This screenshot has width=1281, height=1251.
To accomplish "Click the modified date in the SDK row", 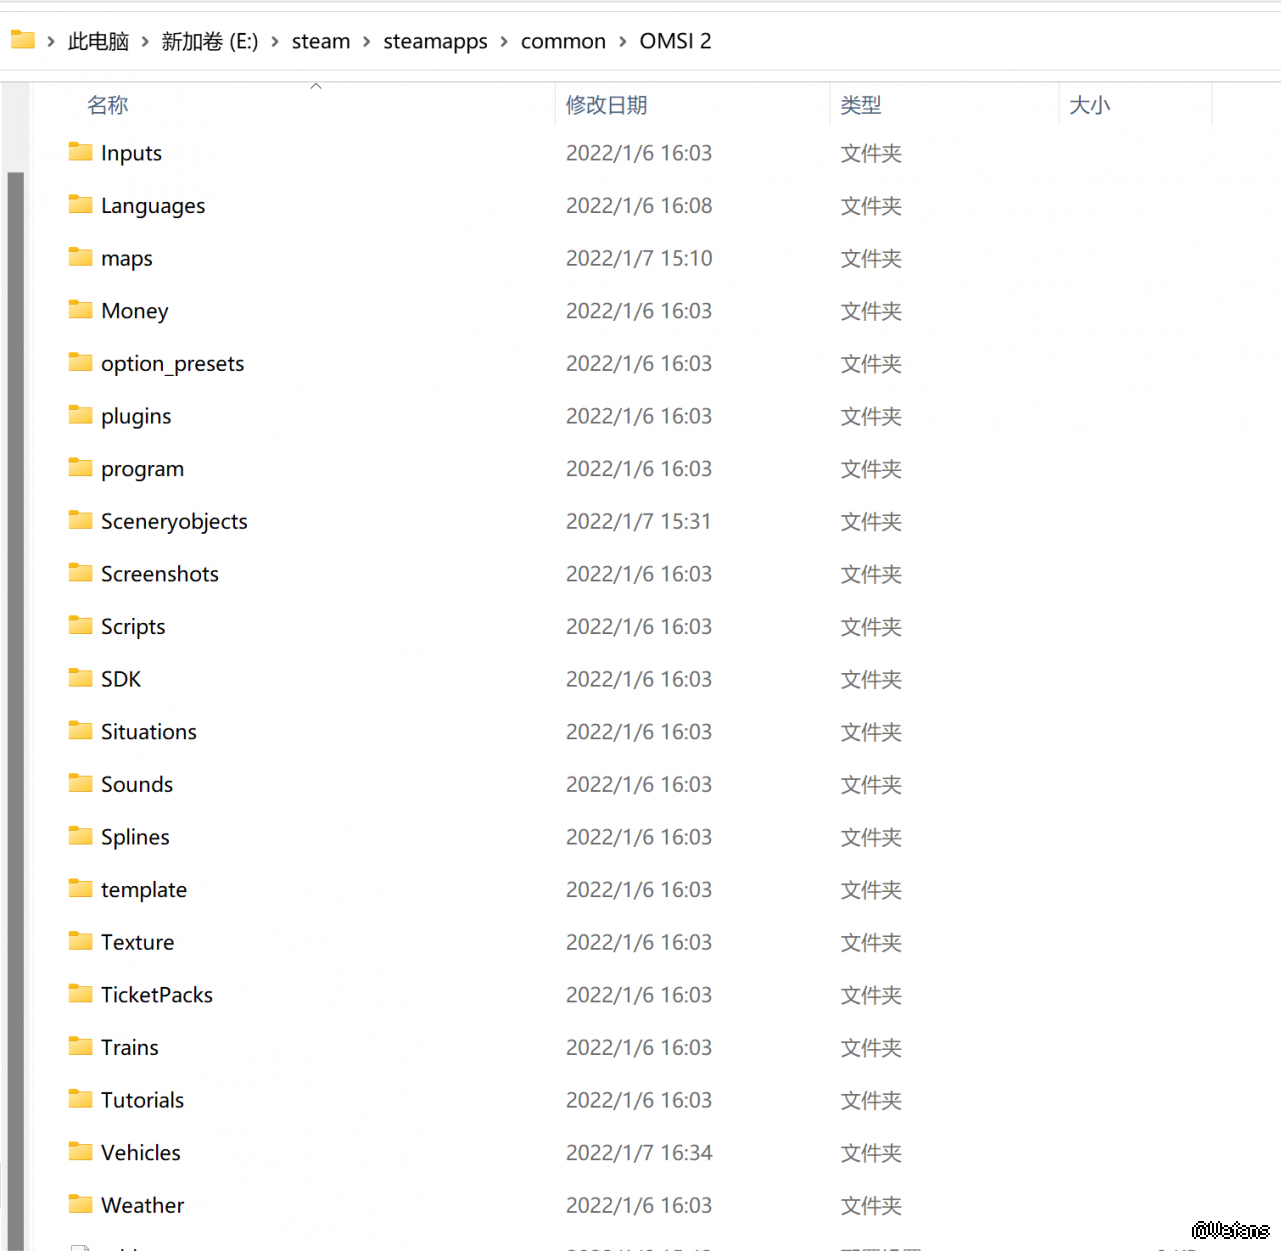I will 639,679.
